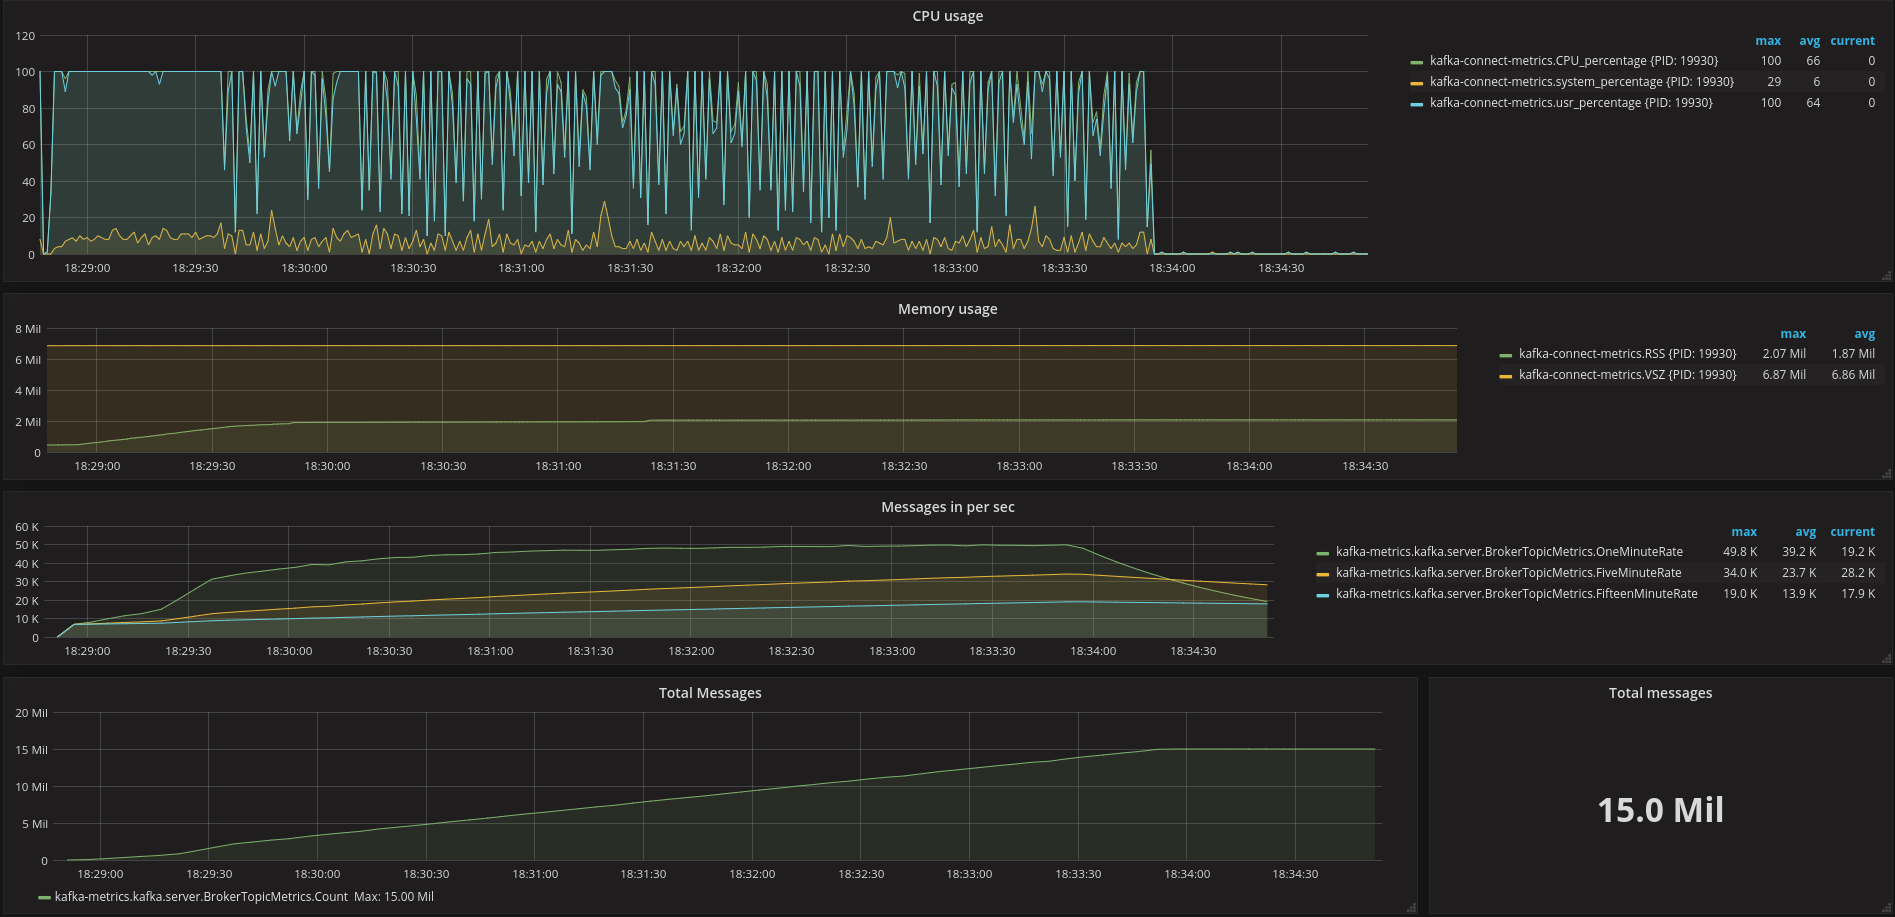The height and width of the screenshot is (917, 1895).
Task: Open the Total Messages graph panel title
Action: 710,693
